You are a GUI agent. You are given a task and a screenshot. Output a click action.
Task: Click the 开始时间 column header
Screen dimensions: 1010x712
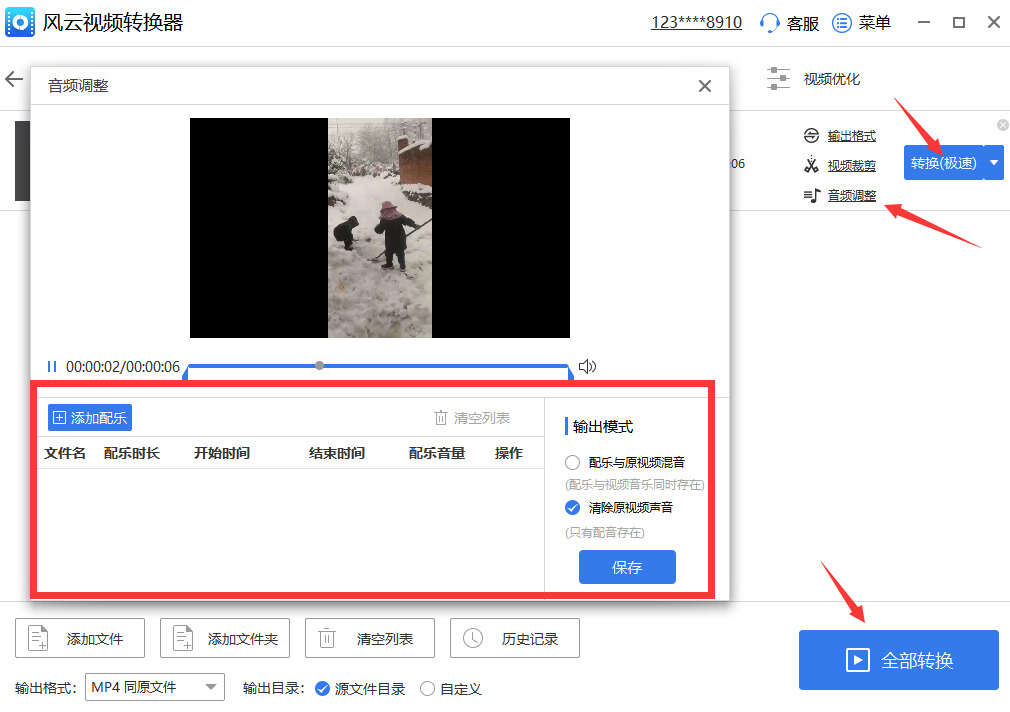pyautogui.click(x=222, y=453)
